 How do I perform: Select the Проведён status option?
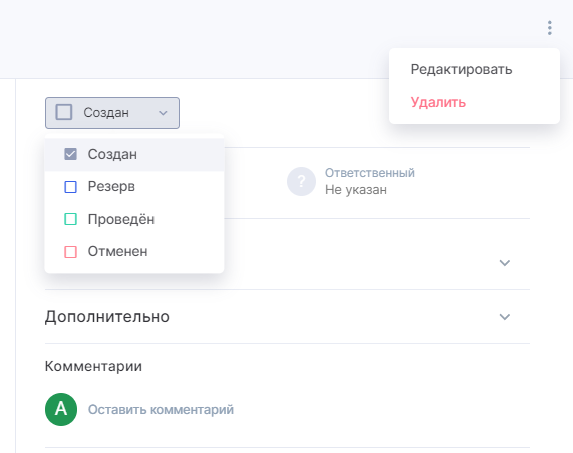[x=134, y=219]
